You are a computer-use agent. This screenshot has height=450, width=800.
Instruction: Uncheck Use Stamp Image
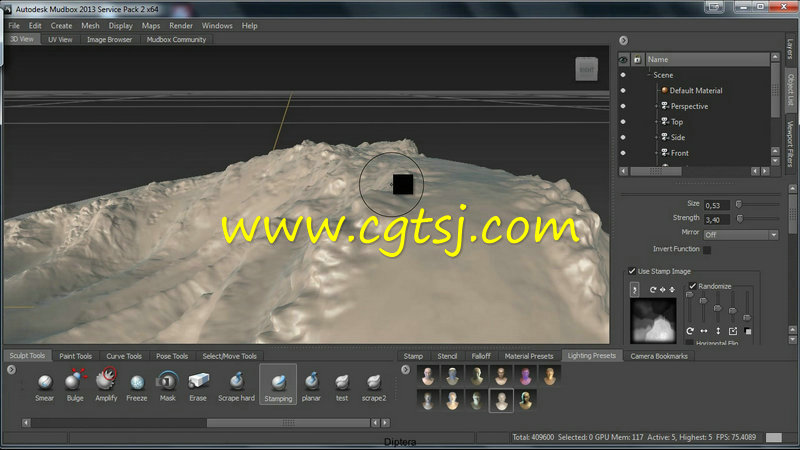(632, 271)
